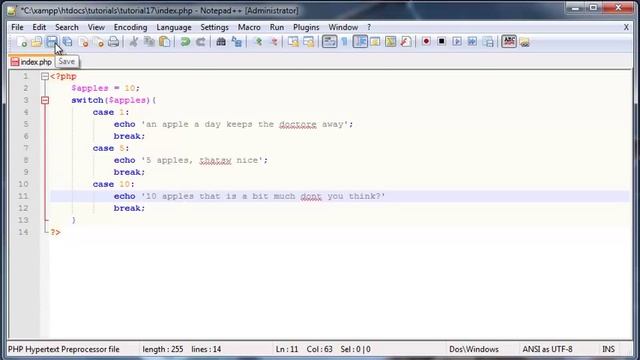
Task: Click the Zoom In icon
Action: (258, 42)
